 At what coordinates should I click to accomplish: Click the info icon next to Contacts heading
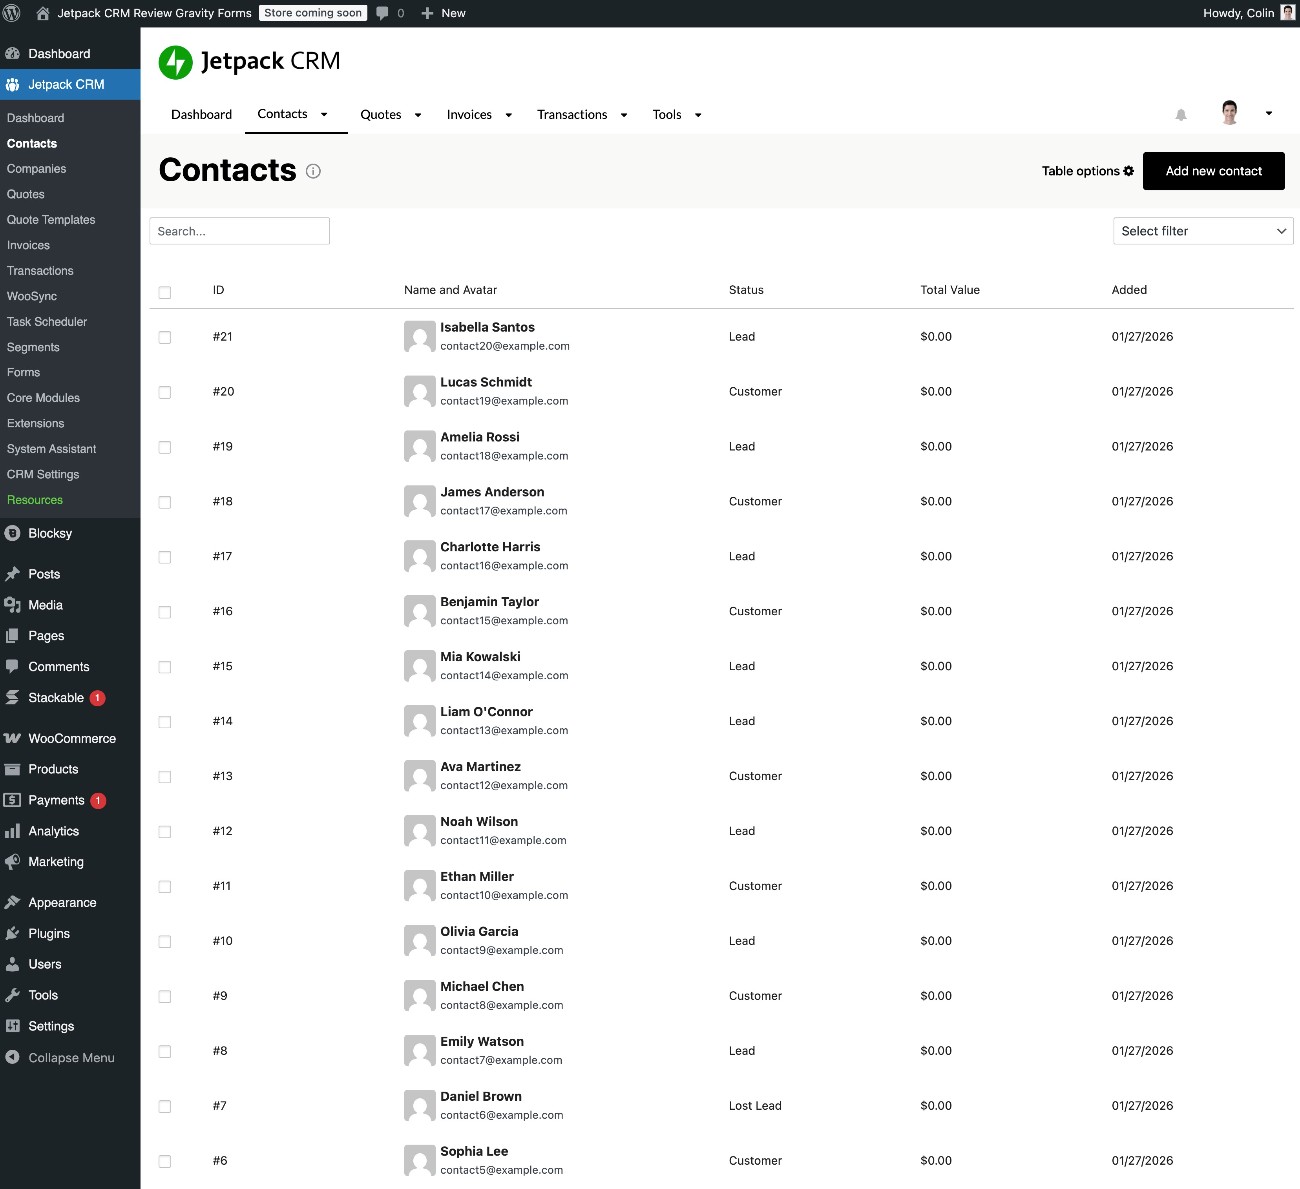point(313,171)
